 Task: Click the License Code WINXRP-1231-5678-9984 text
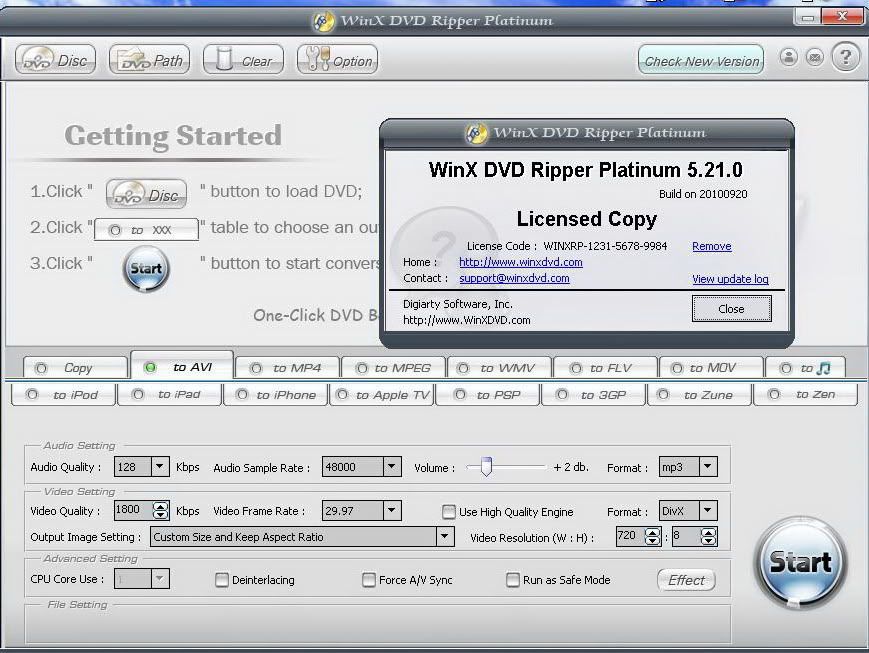click(x=566, y=246)
